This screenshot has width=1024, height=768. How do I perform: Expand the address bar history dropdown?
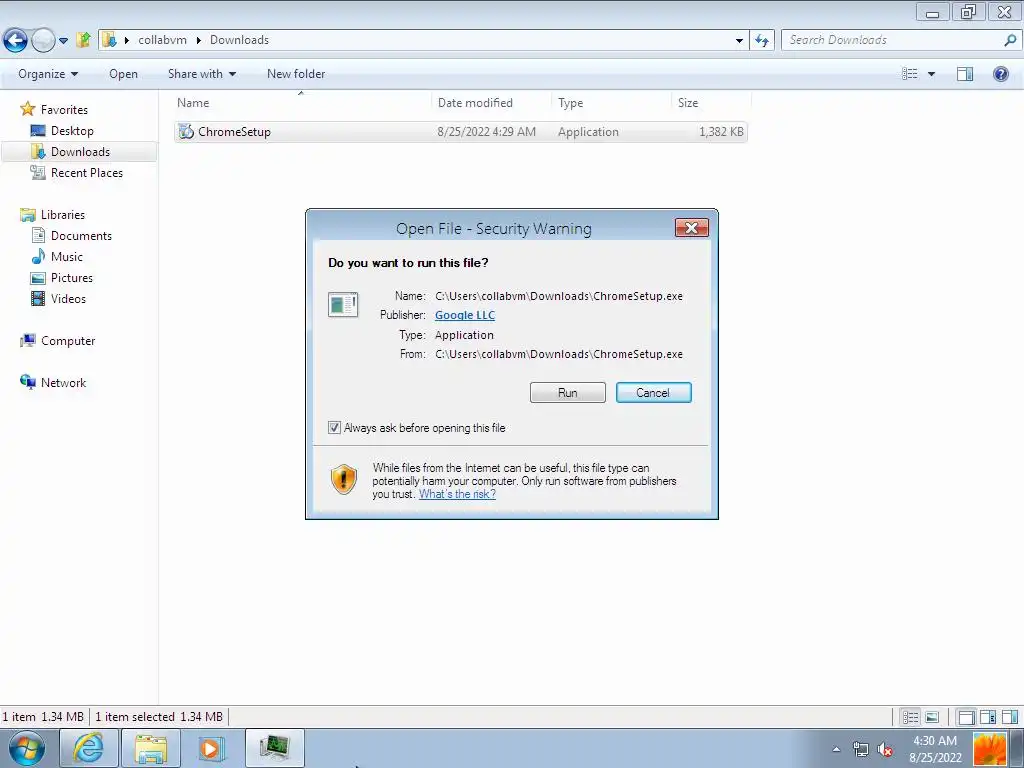(x=739, y=40)
